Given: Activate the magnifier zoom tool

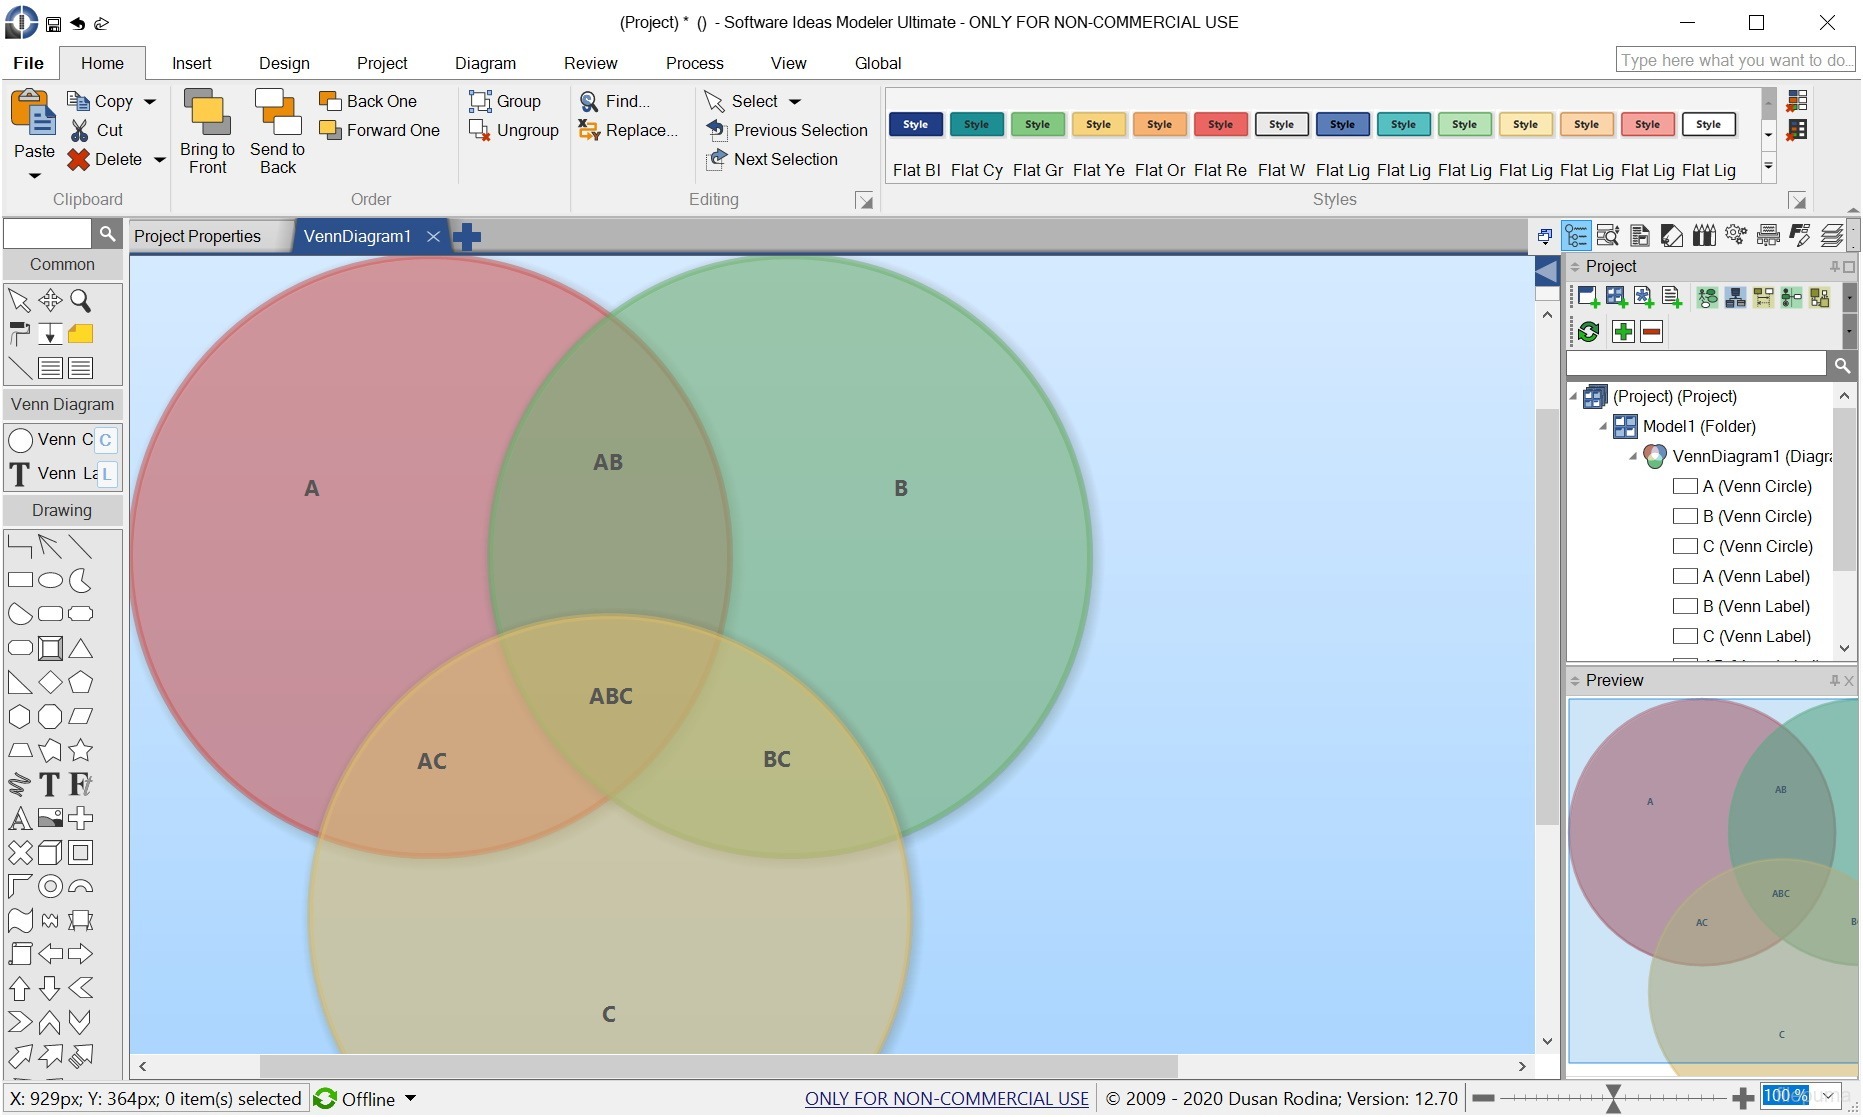Looking at the screenshot, I should pyautogui.click(x=82, y=300).
